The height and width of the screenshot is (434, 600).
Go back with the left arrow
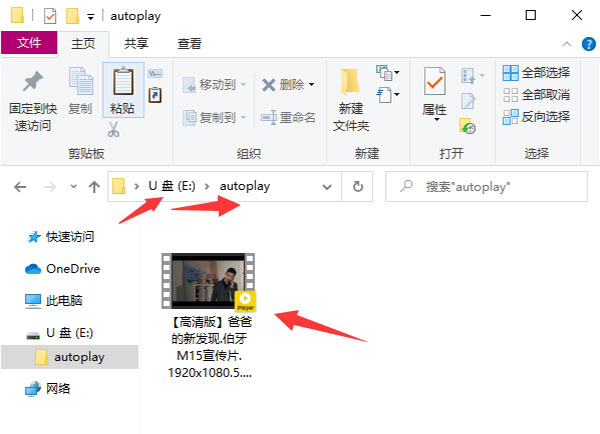[20, 187]
